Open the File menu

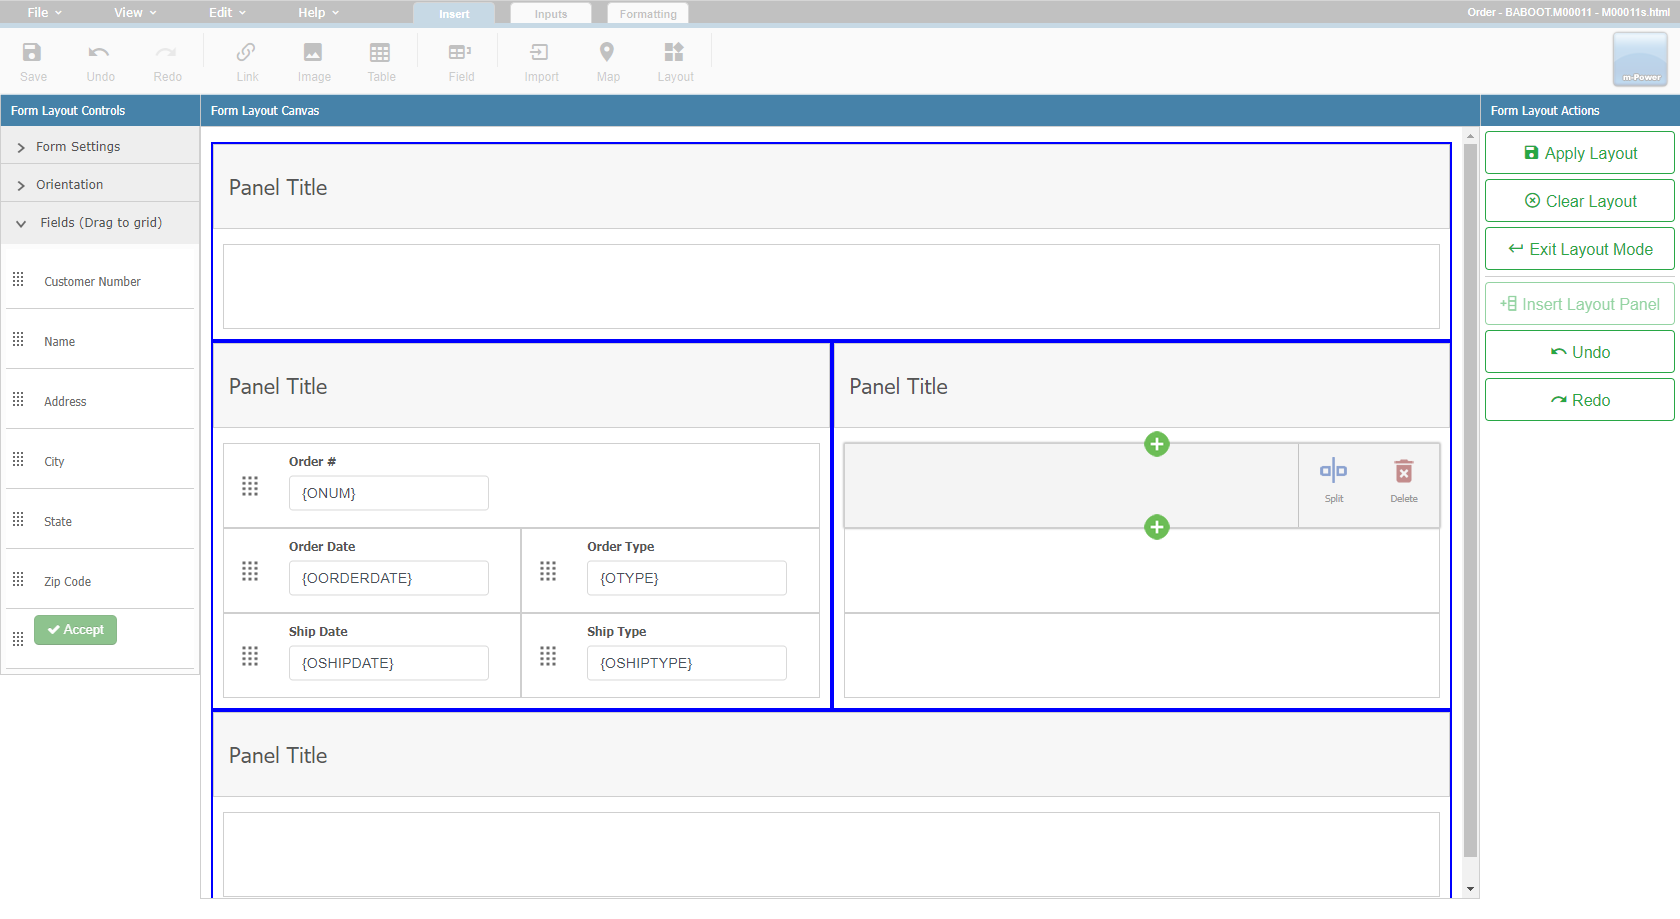(x=44, y=13)
